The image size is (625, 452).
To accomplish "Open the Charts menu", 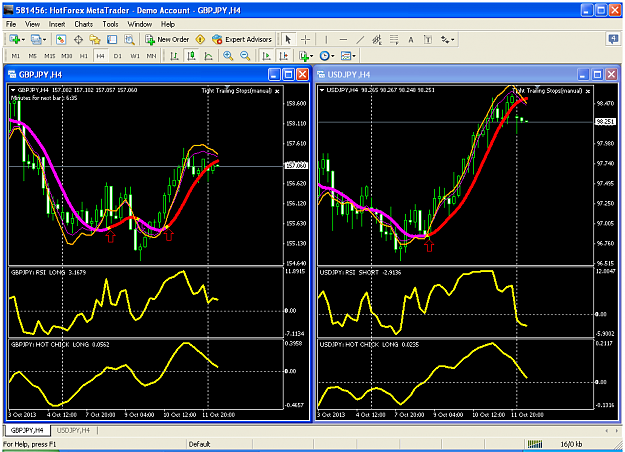I will click(x=83, y=24).
